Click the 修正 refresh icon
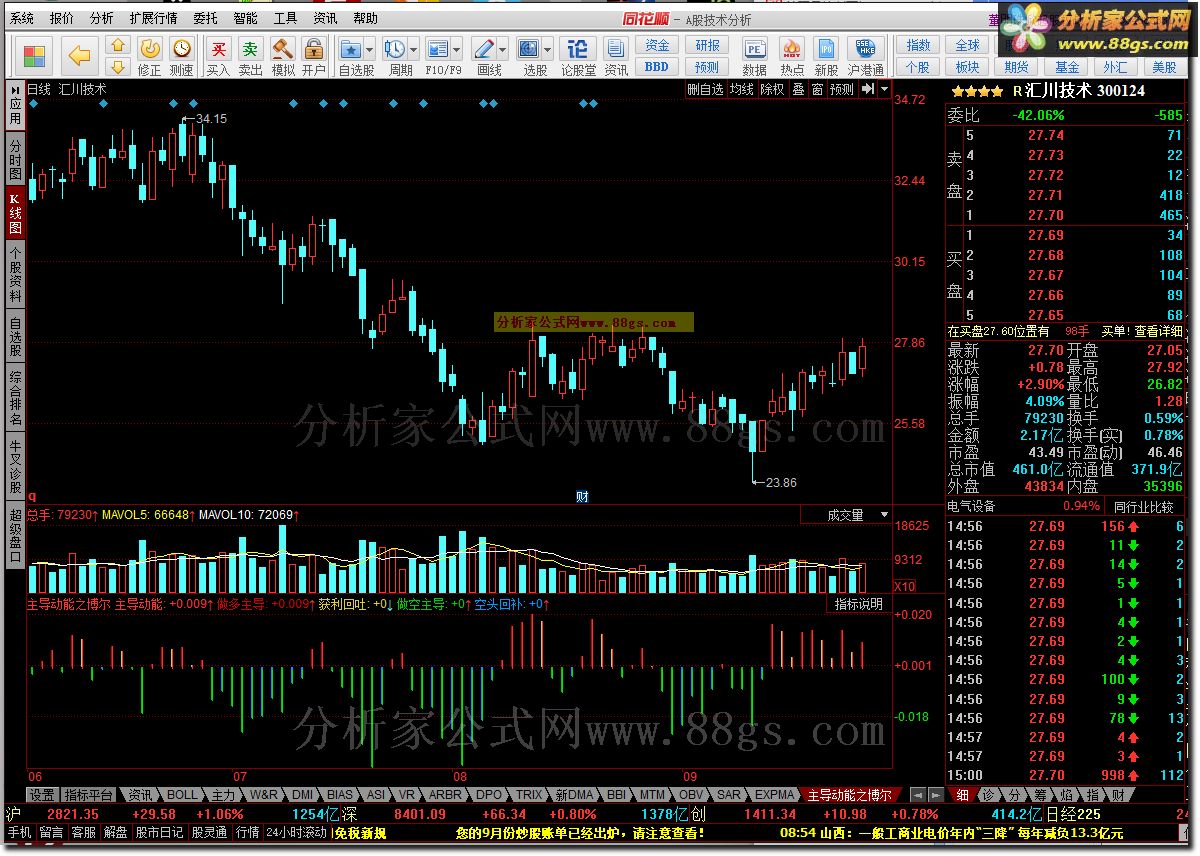1200x856 pixels. 149,48
